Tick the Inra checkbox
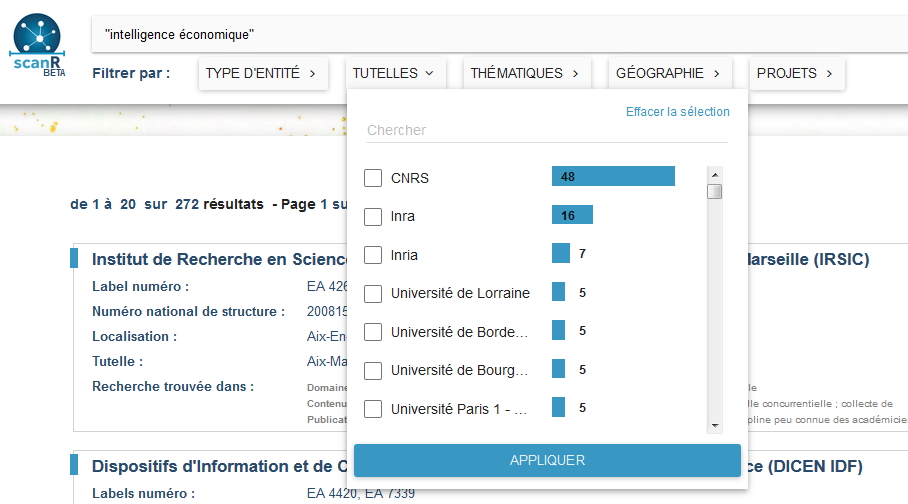 (373, 217)
